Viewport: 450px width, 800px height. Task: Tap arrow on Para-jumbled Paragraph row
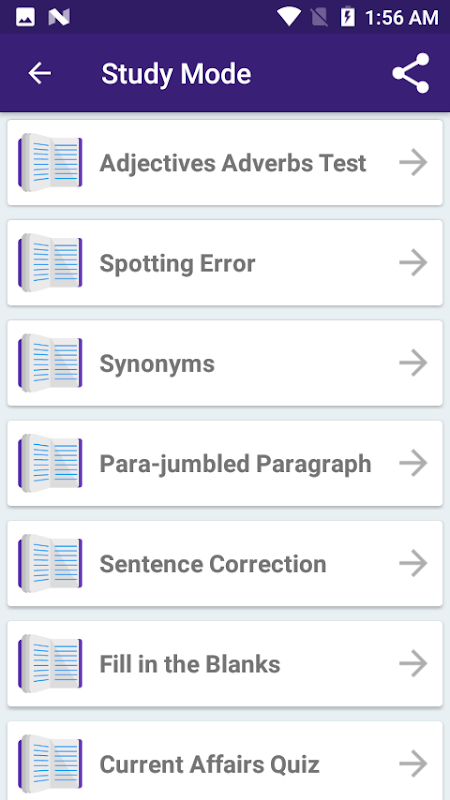[x=413, y=463]
